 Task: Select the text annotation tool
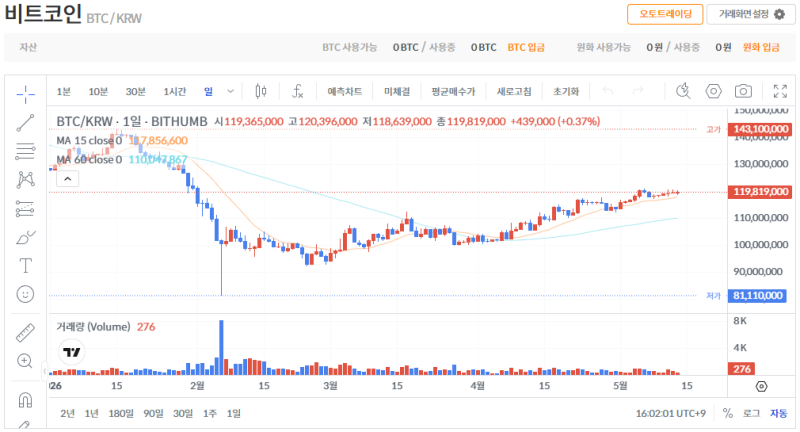(x=25, y=266)
